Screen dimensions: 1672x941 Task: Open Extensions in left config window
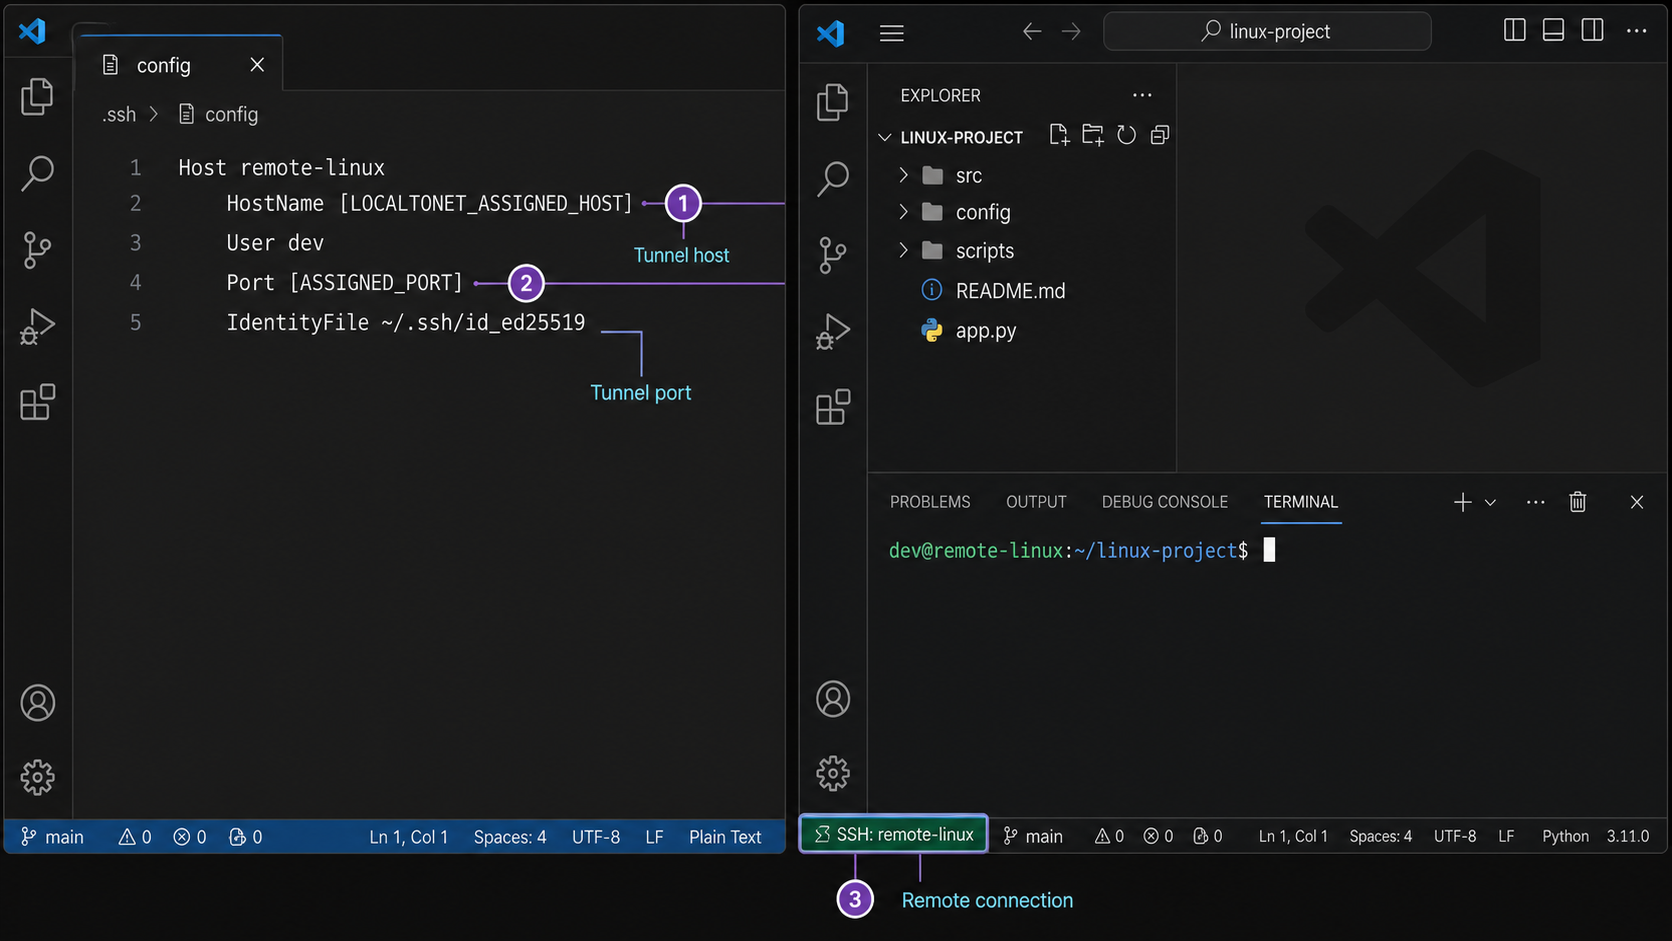(37, 402)
